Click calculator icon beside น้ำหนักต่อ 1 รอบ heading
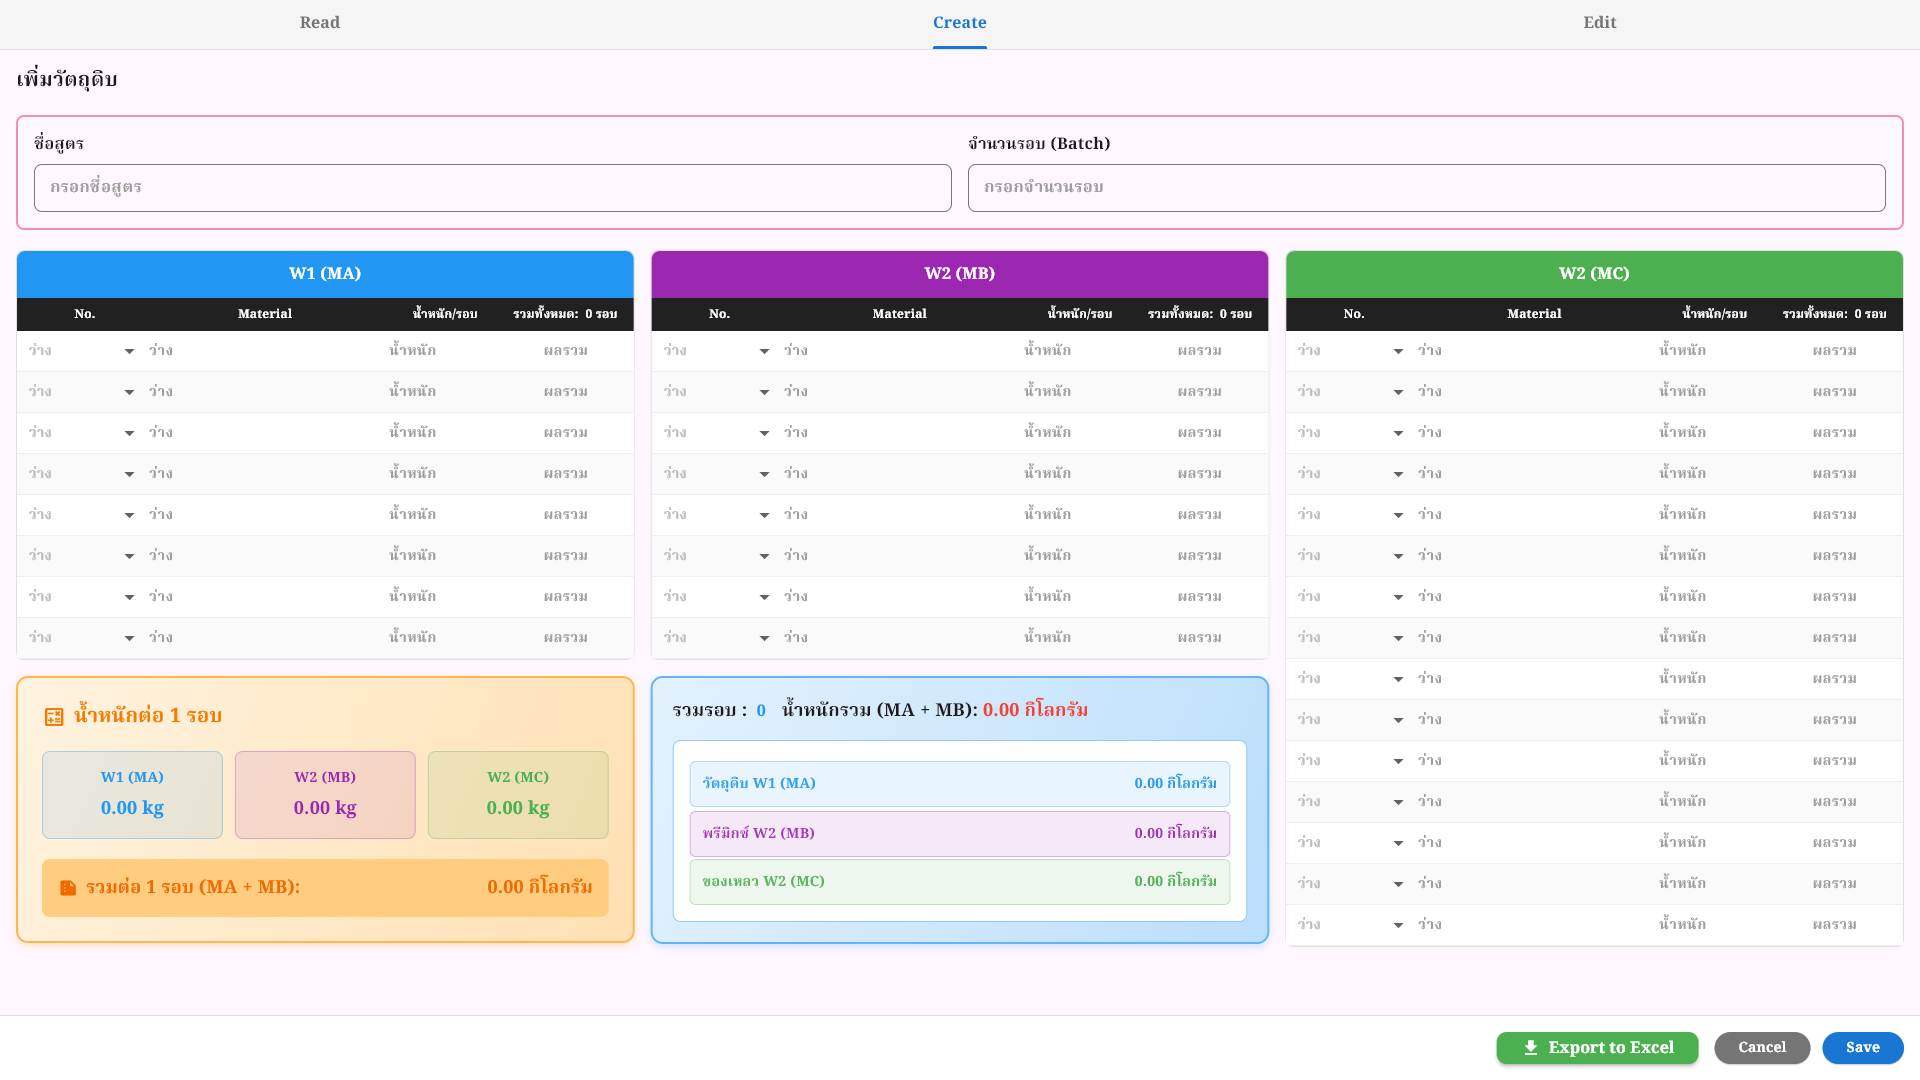1920x1080 pixels. [54, 716]
